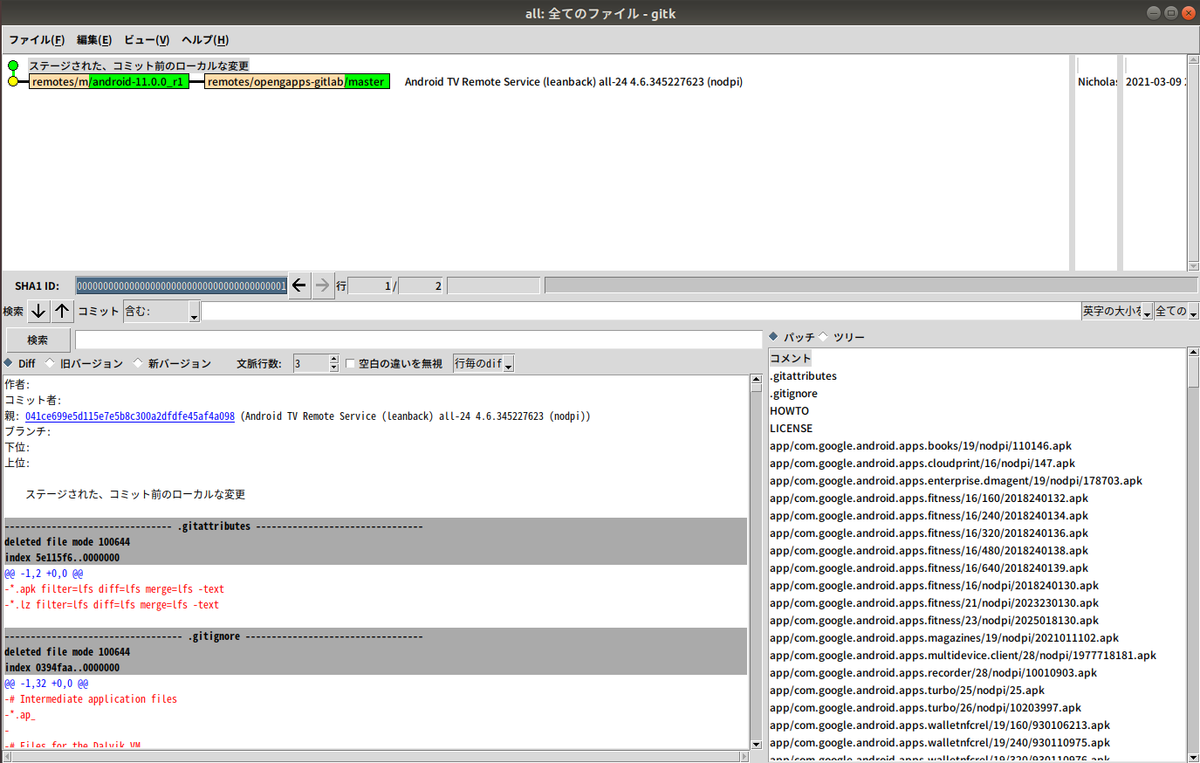This screenshot has height=763, width=1200.
Task: Select walletnfcrel/19/240/930110975.apk file
Action: [x=940, y=743]
